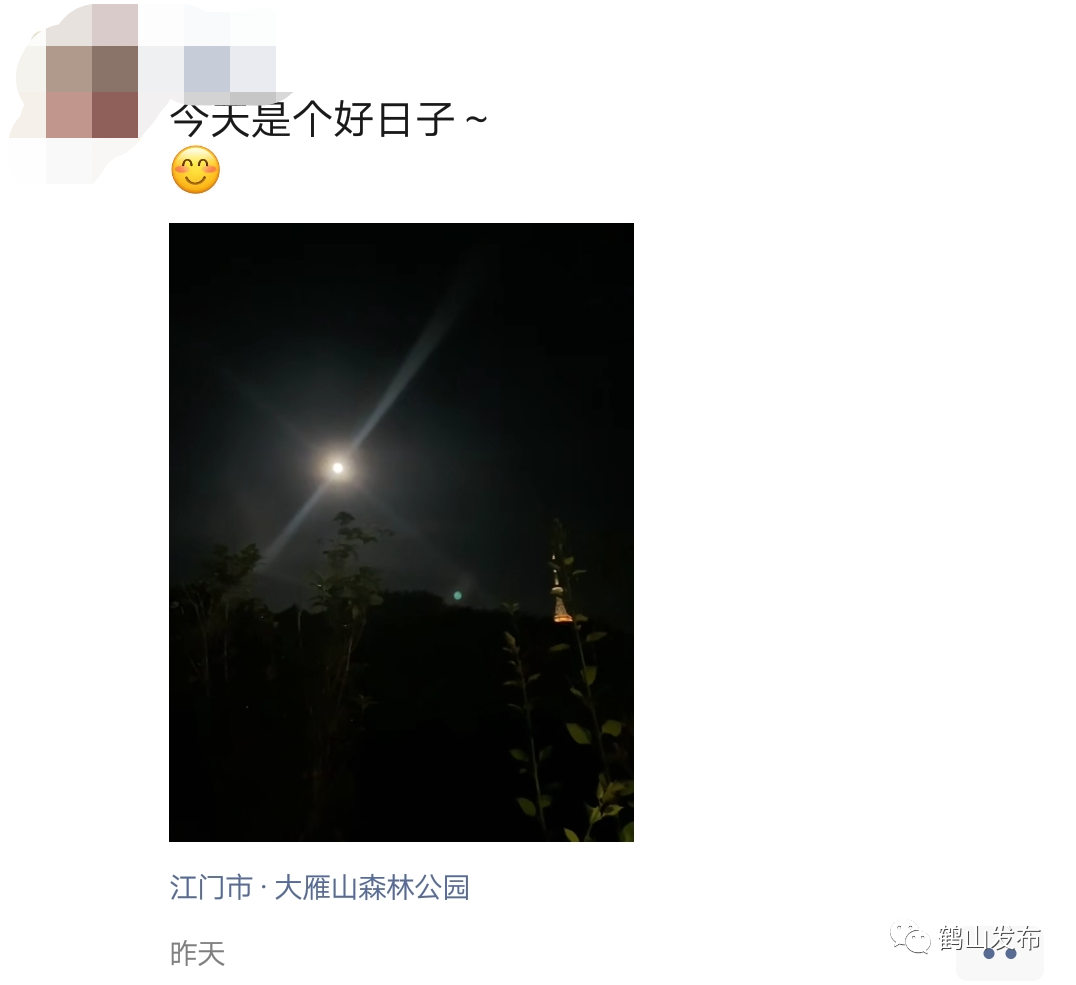Click the green lens flare dot in photo
Viewport: 1076px width, 985px height.
(458, 596)
